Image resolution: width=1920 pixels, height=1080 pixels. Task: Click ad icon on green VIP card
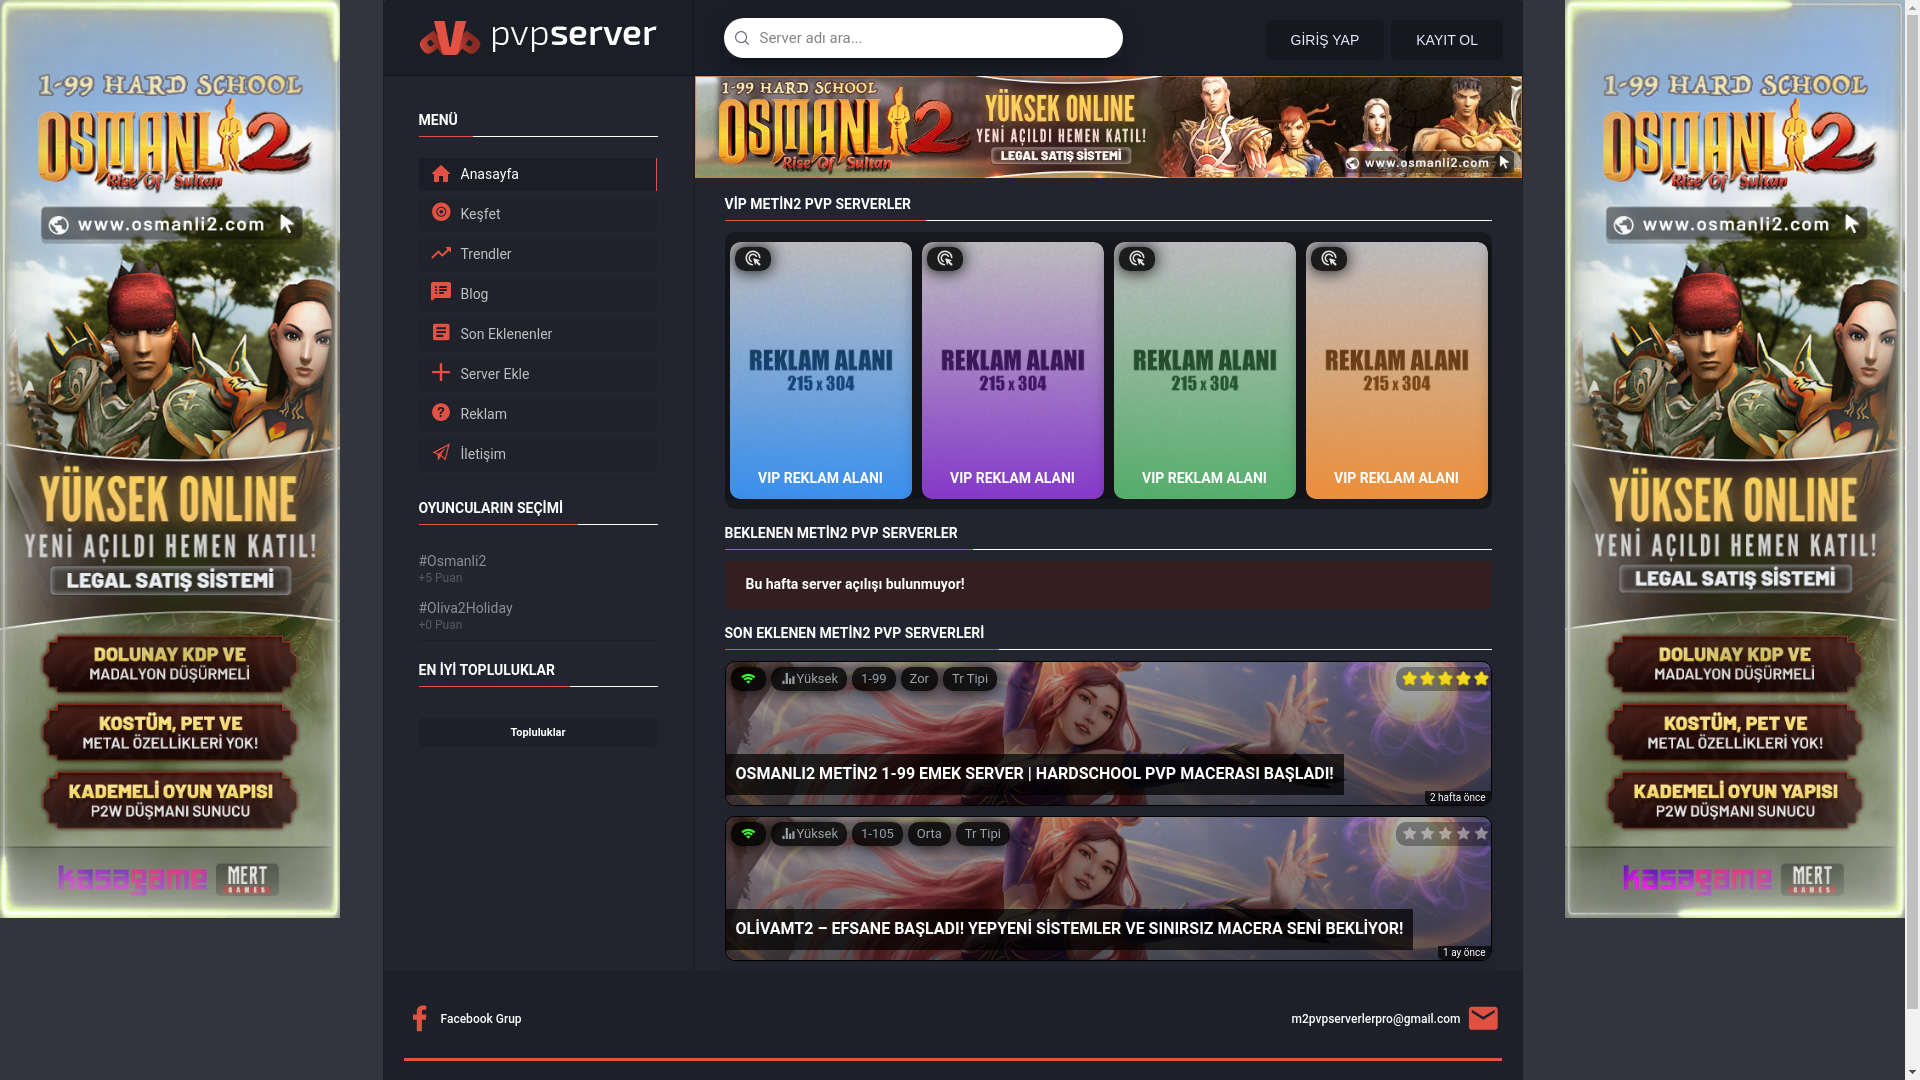(x=1137, y=259)
